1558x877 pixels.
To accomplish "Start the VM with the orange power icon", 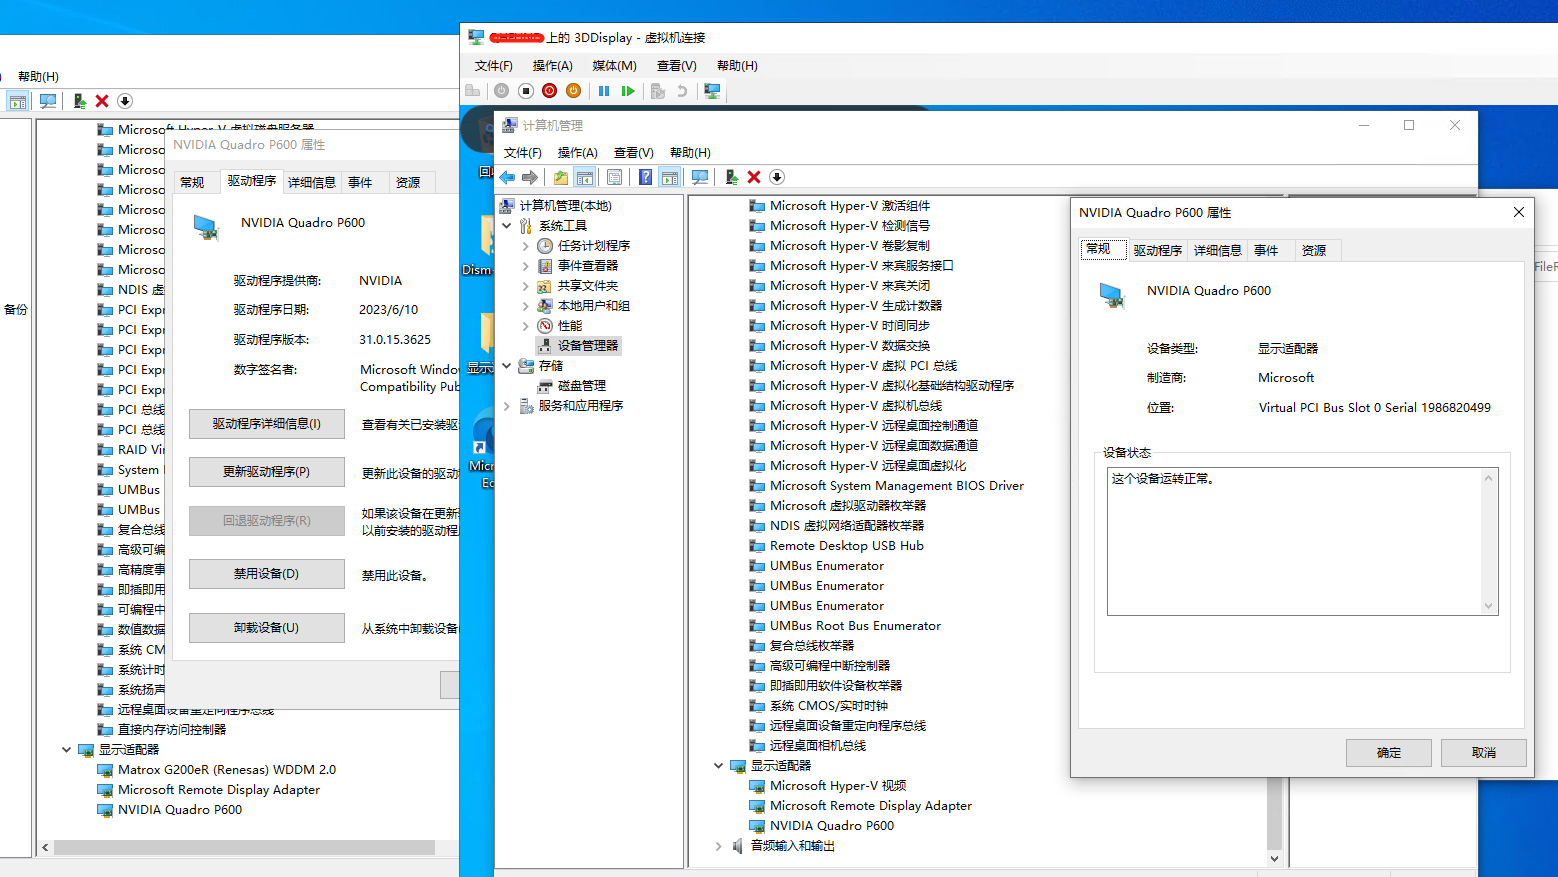I will [573, 90].
